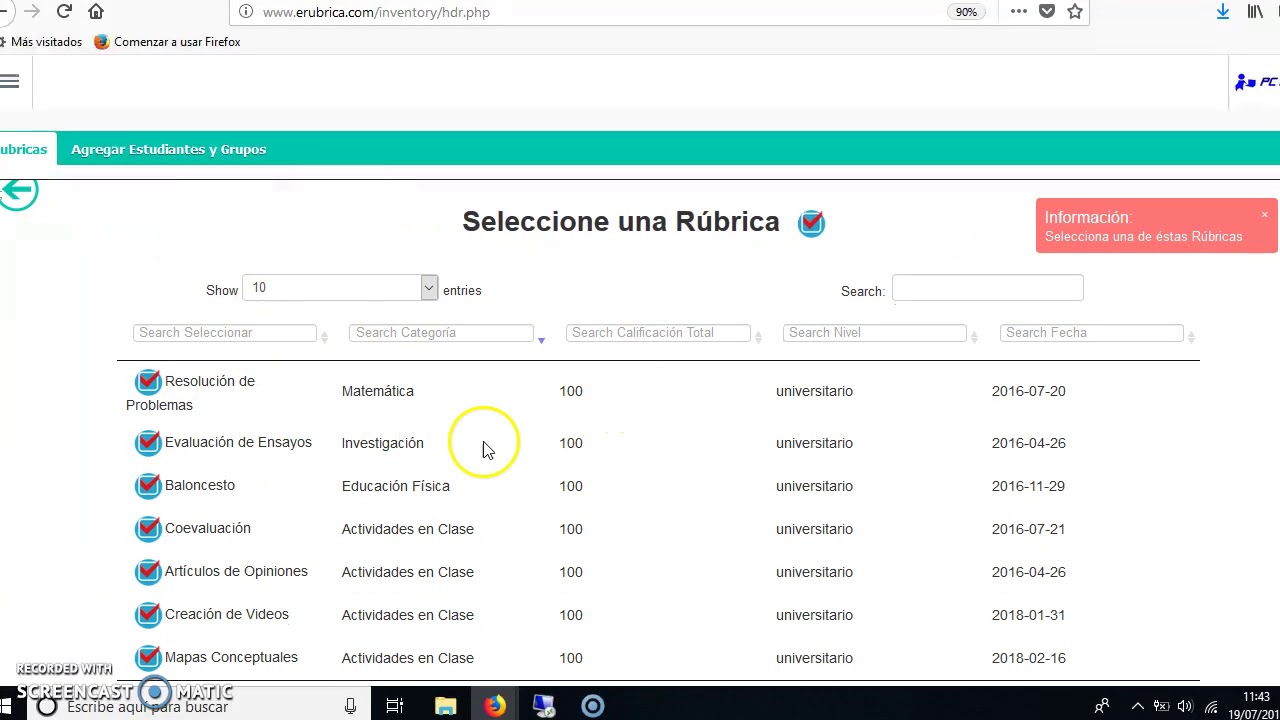Viewport: 1280px width, 720px height.
Task: Click the 90% zoom level indicator
Action: 965,12
